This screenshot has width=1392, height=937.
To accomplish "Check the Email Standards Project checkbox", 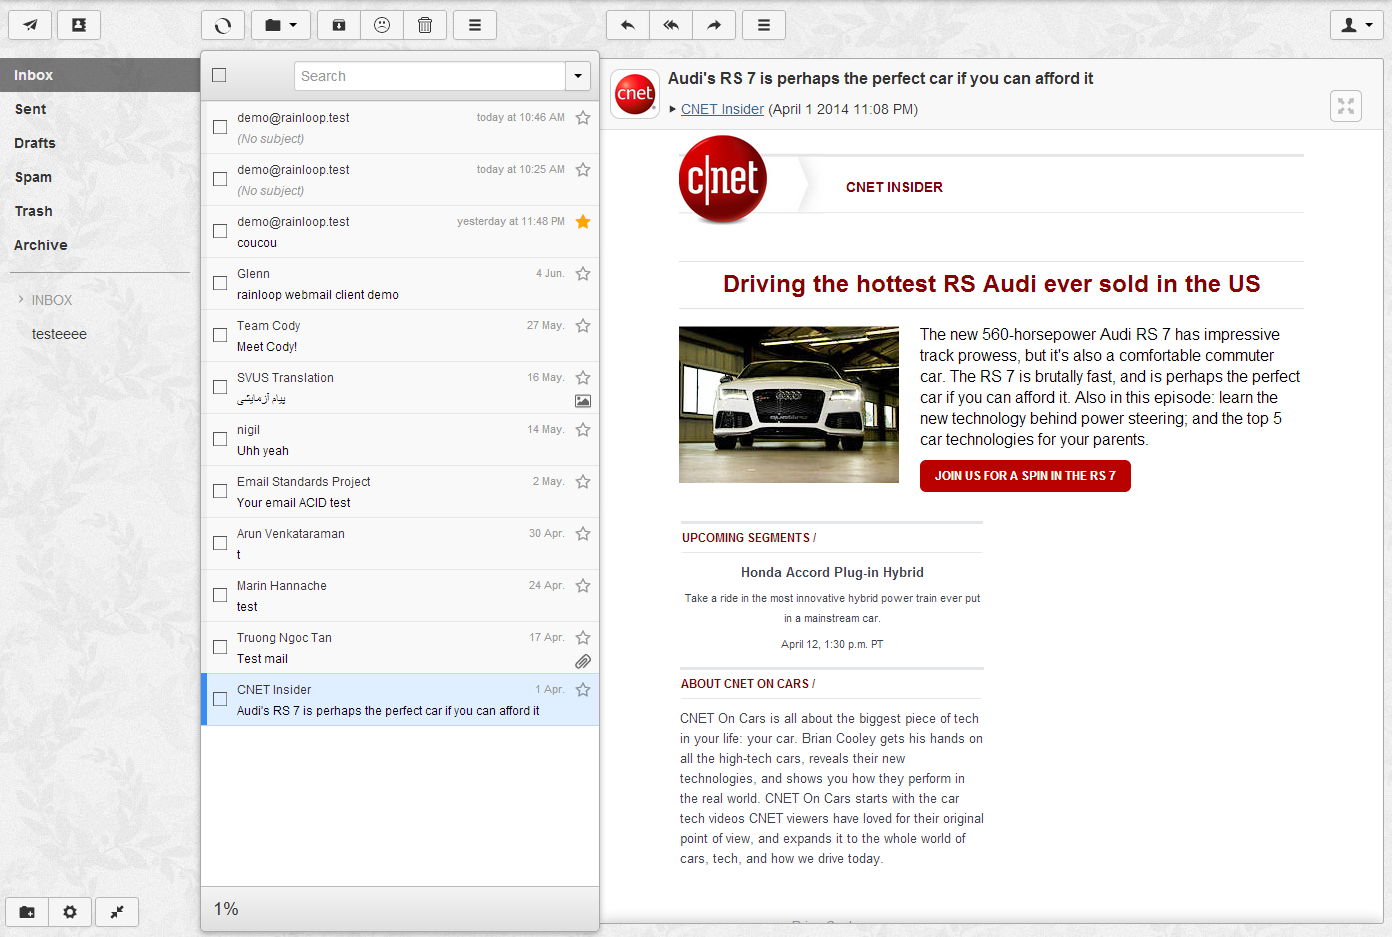I will coord(220,491).
